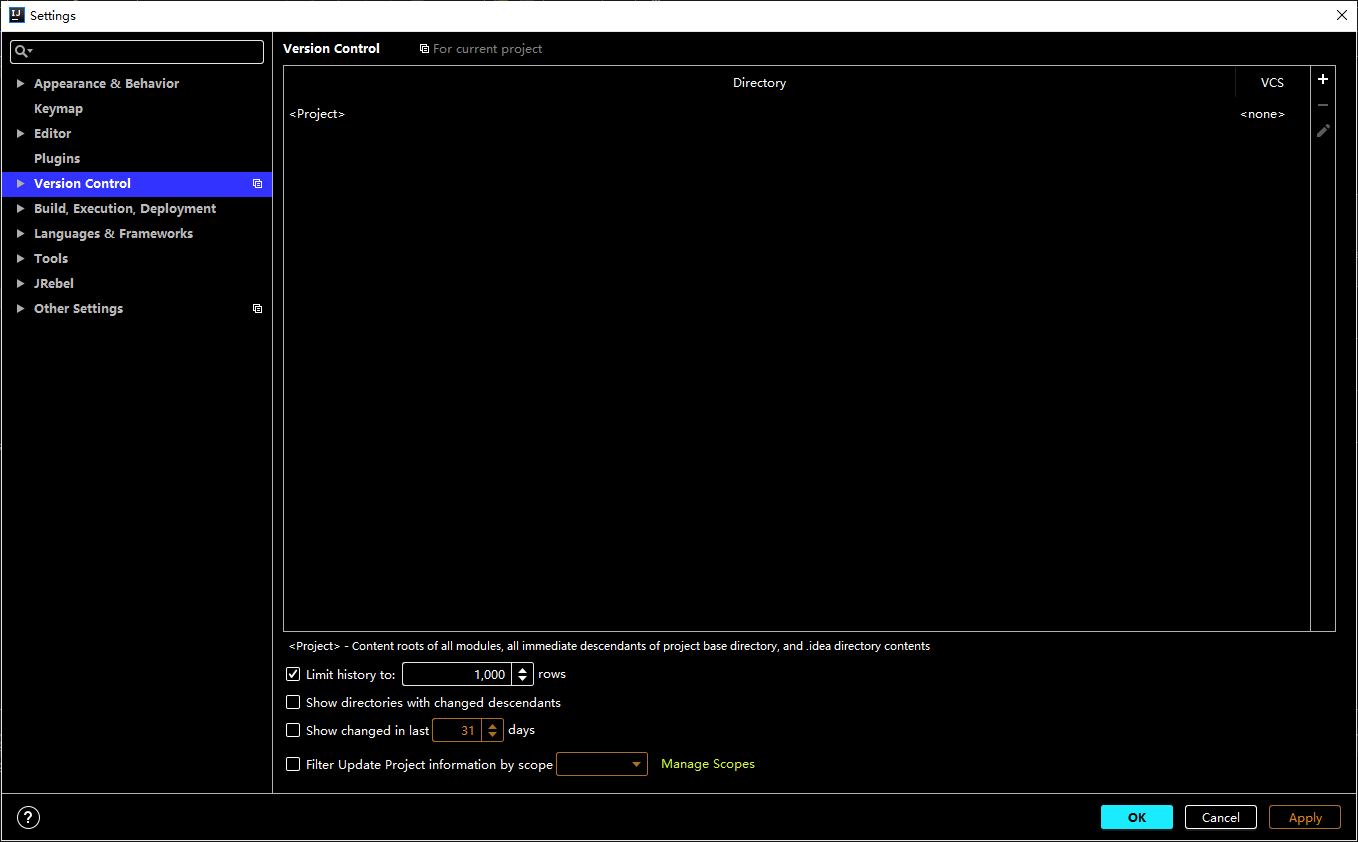Click the history rows limit field
Screen dimensions: 1358x842
click(x=457, y=674)
